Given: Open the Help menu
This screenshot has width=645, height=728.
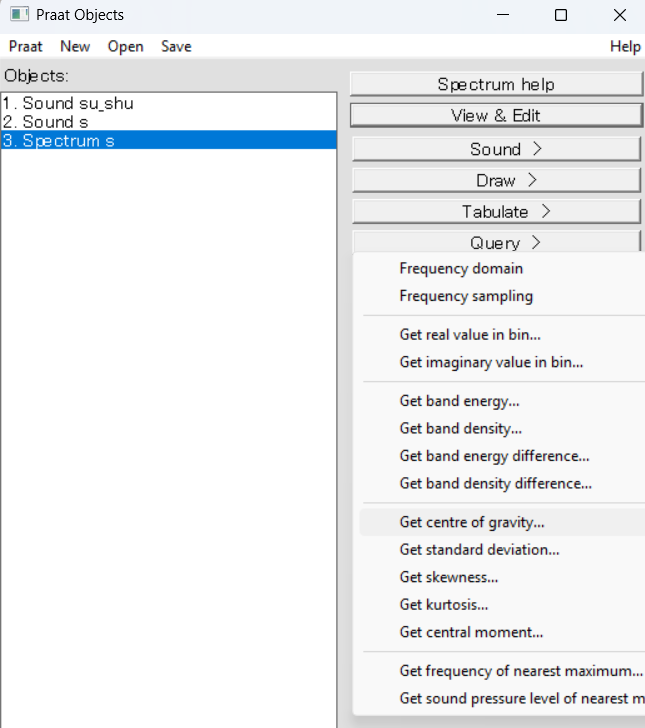Looking at the screenshot, I should click(625, 46).
